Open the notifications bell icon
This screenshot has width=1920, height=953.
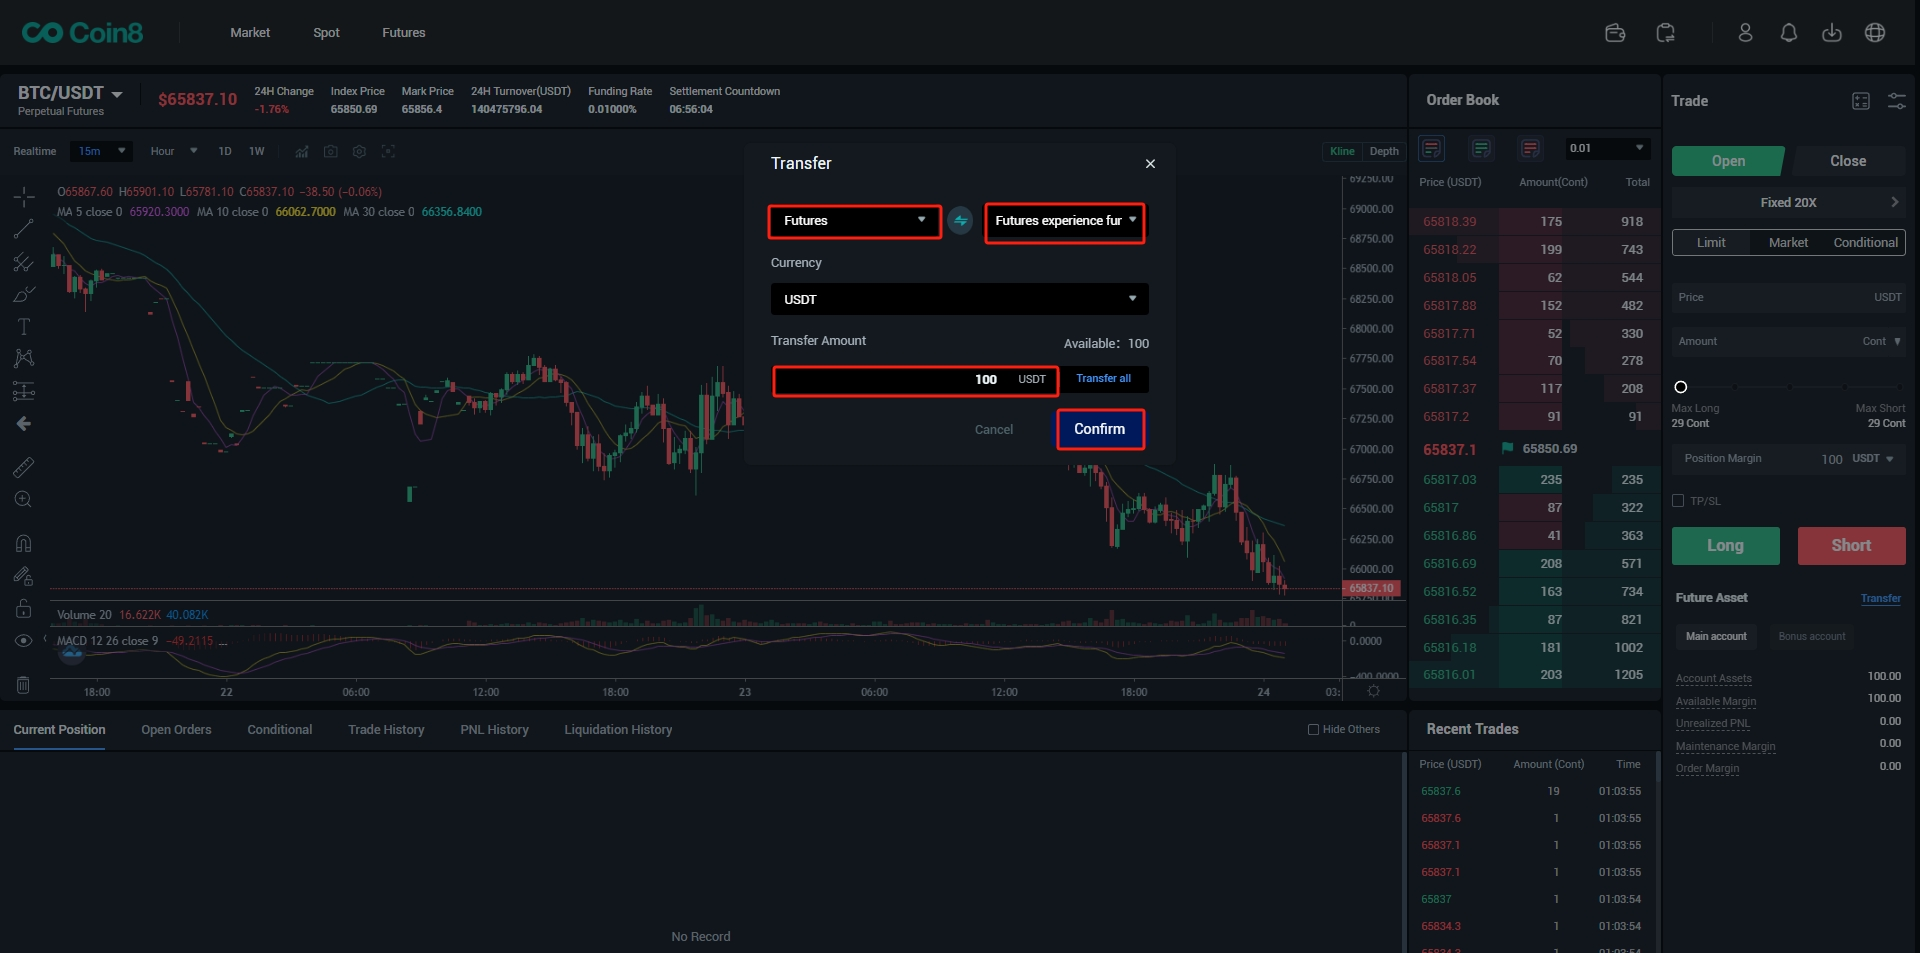(1788, 33)
